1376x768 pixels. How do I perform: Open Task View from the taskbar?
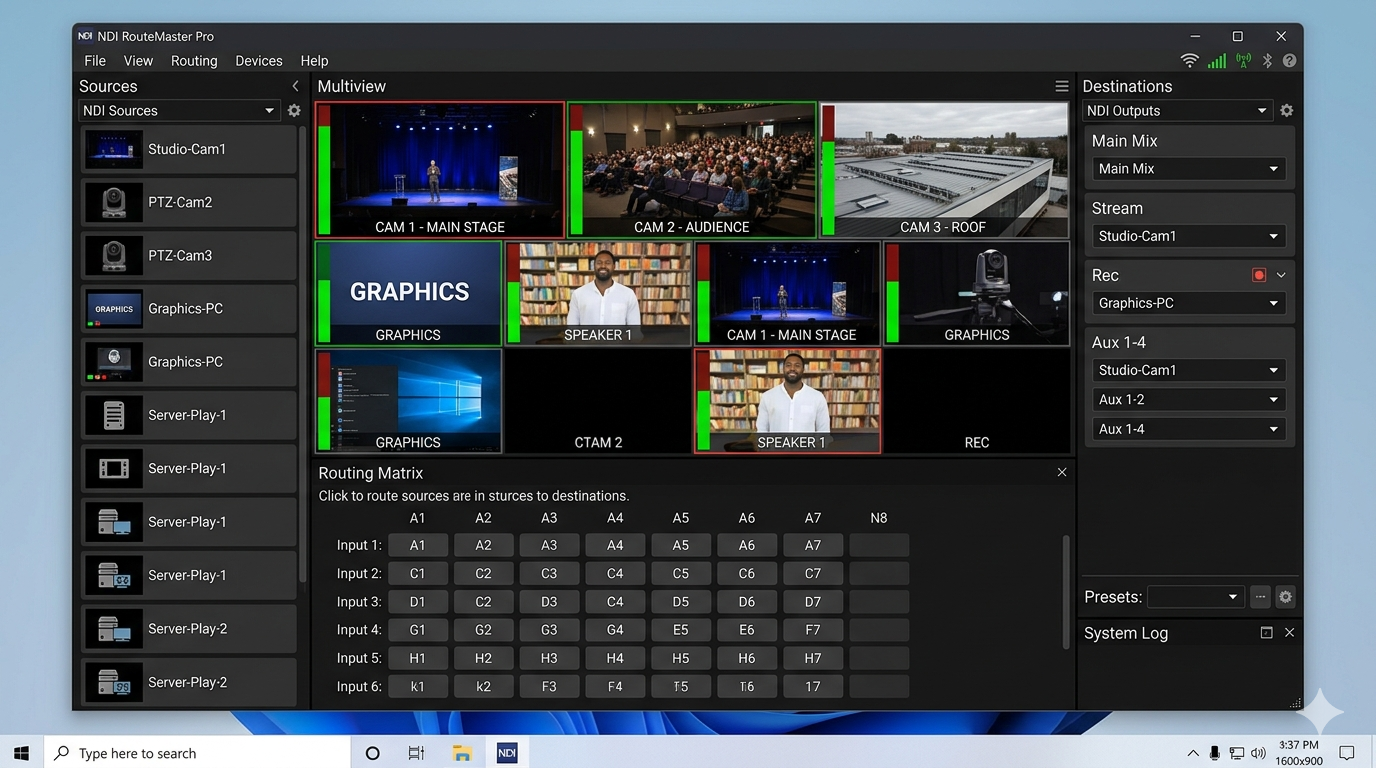point(416,753)
